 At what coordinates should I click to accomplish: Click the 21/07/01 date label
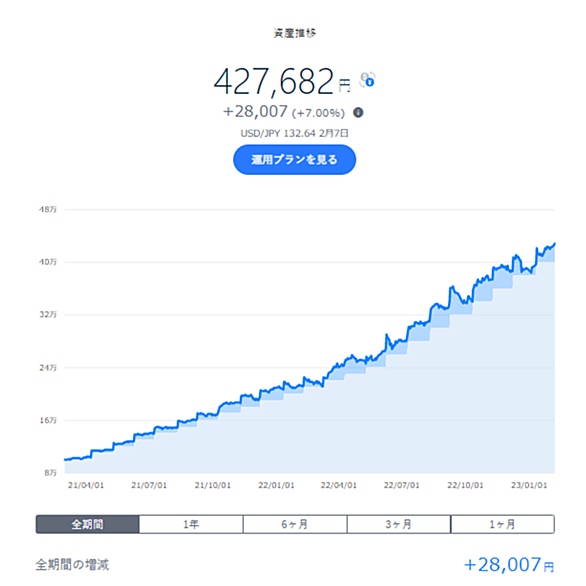tap(149, 485)
